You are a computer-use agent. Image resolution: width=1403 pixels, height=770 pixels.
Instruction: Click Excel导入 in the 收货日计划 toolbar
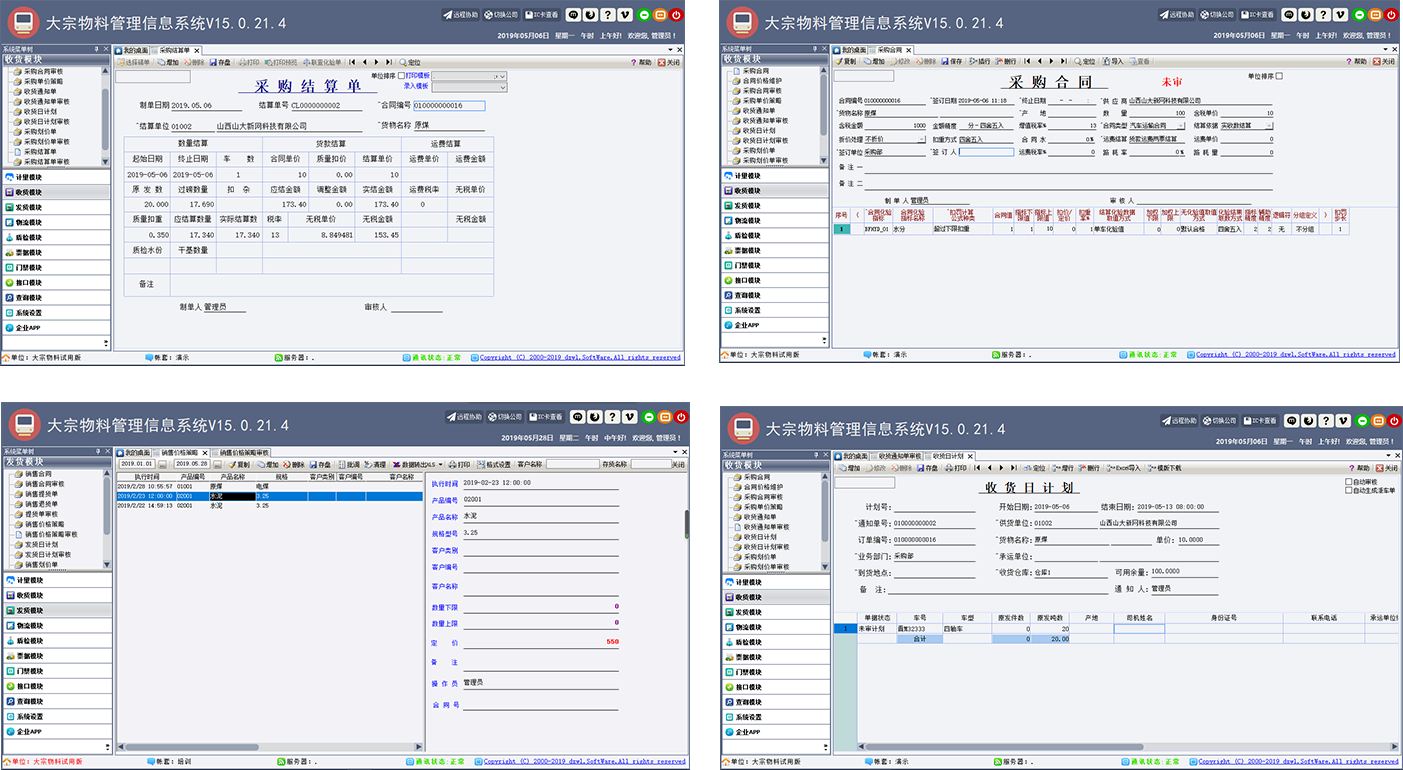click(1124, 468)
